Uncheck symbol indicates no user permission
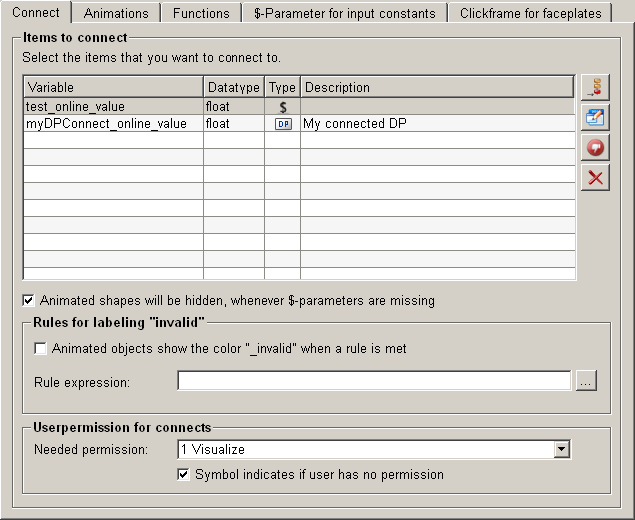The image size is (635, 520). coord(184,475)
